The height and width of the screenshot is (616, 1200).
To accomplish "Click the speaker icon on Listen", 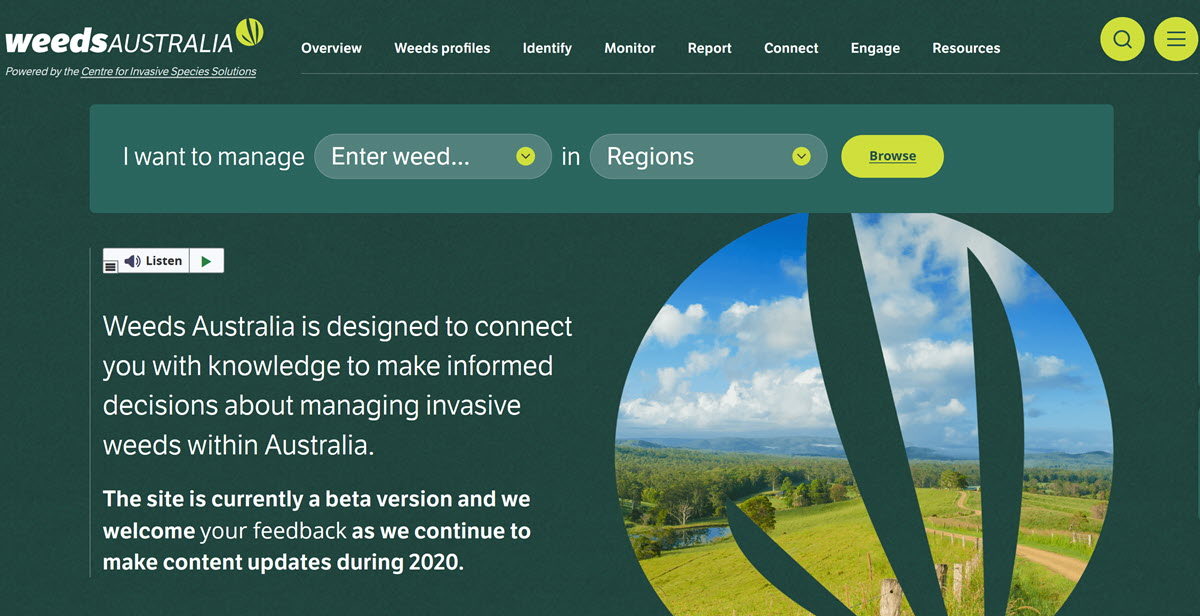I will pyautogui.click(x=132, y=261).
